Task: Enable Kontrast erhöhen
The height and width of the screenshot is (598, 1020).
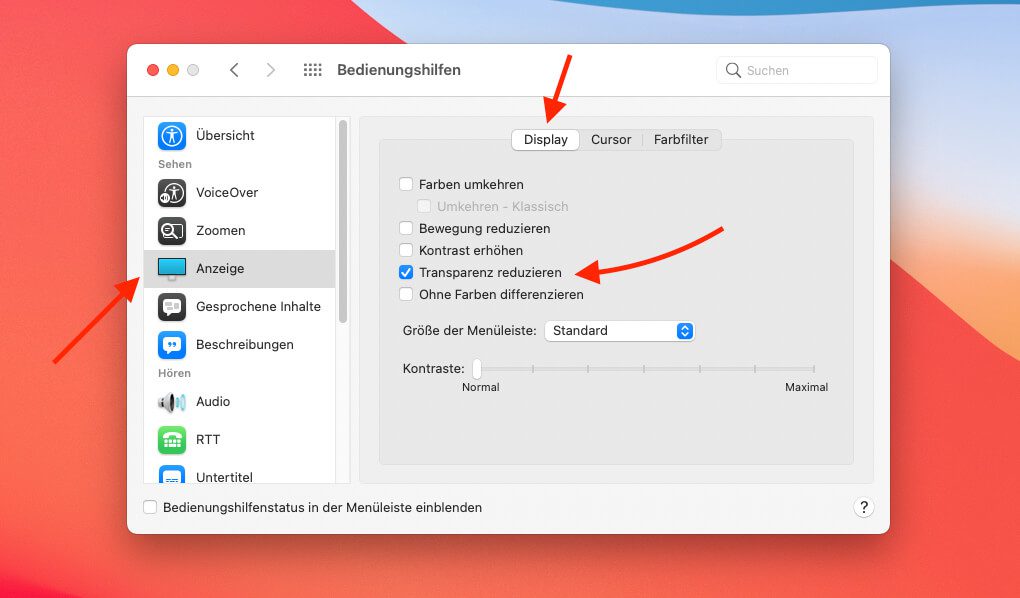Action: pos(406,250)
